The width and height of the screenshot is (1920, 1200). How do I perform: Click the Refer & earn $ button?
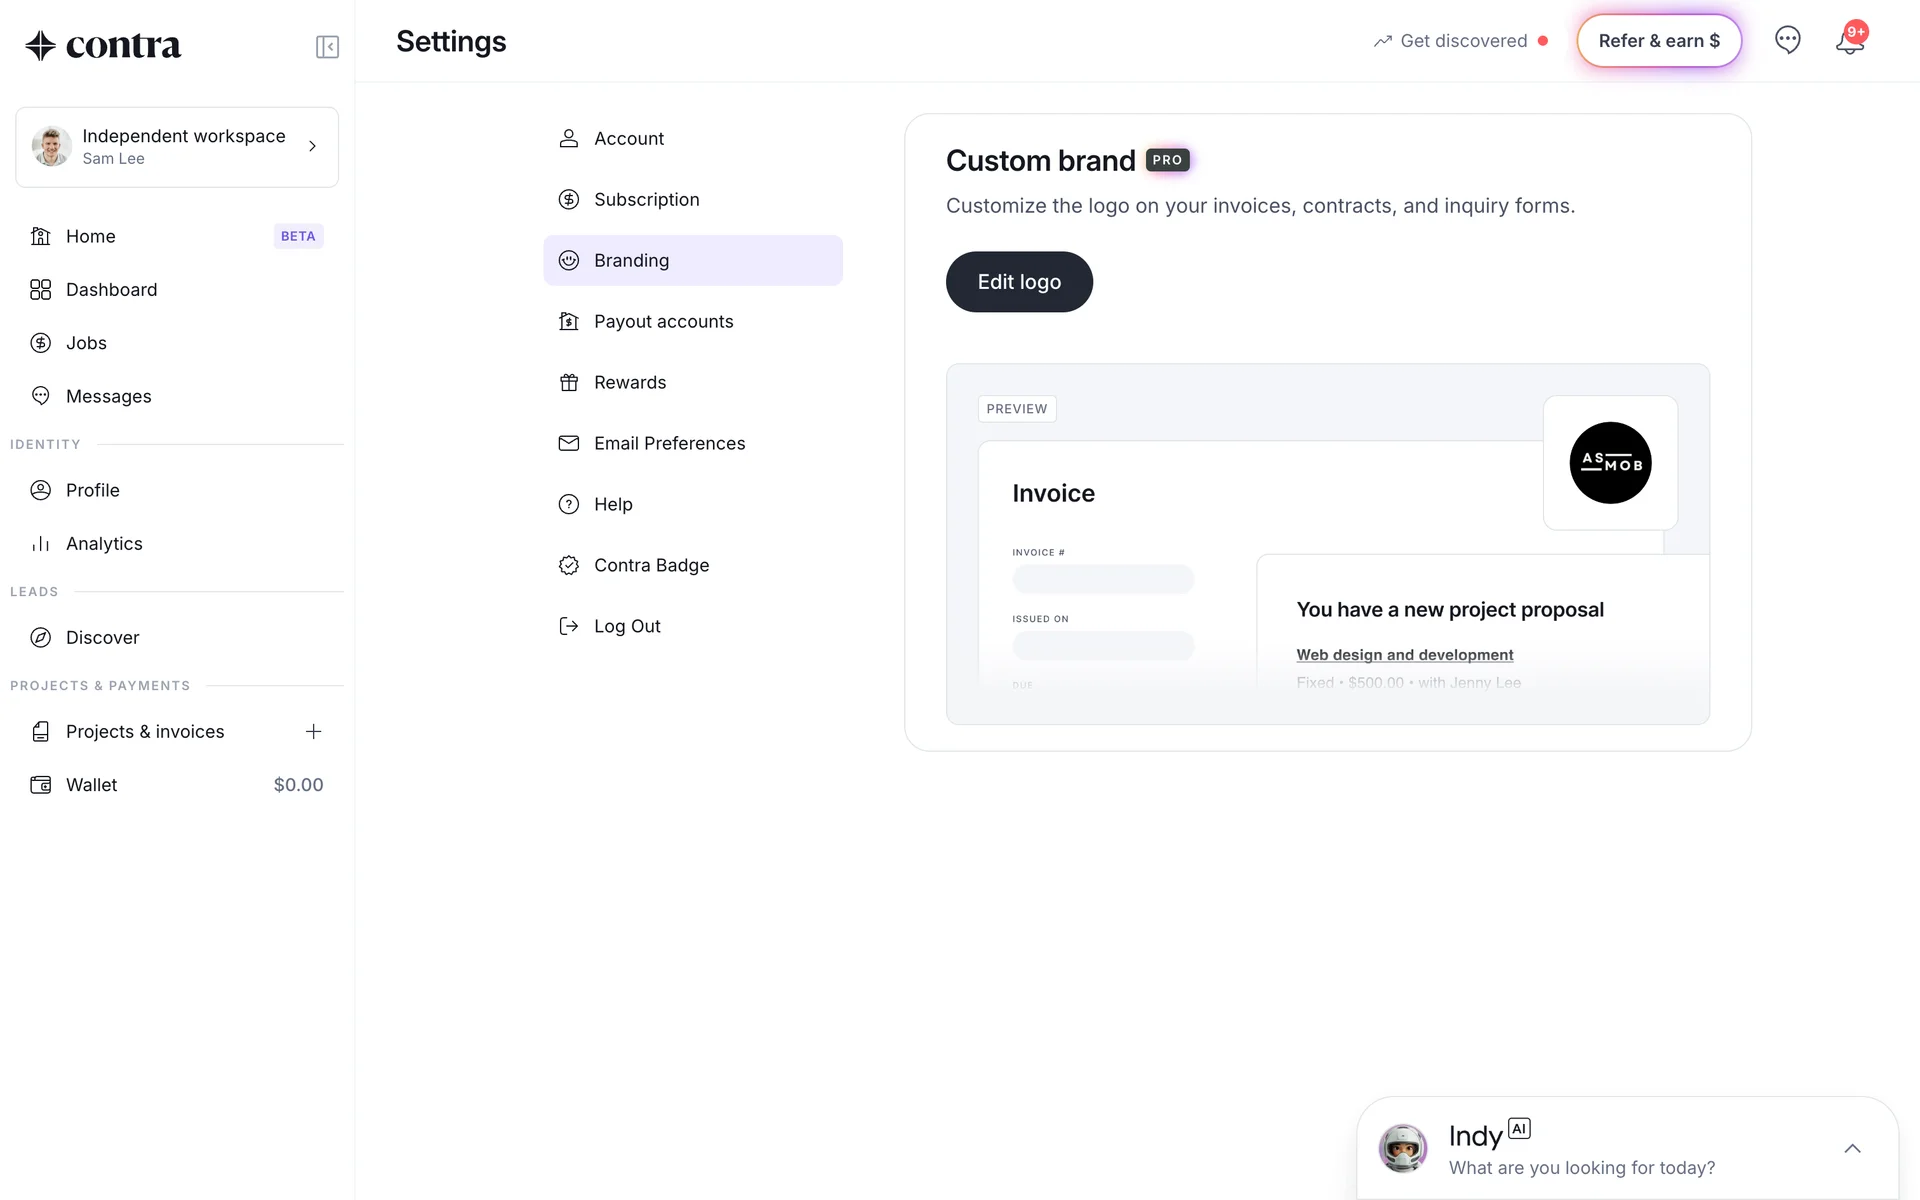click(1659, 41)
